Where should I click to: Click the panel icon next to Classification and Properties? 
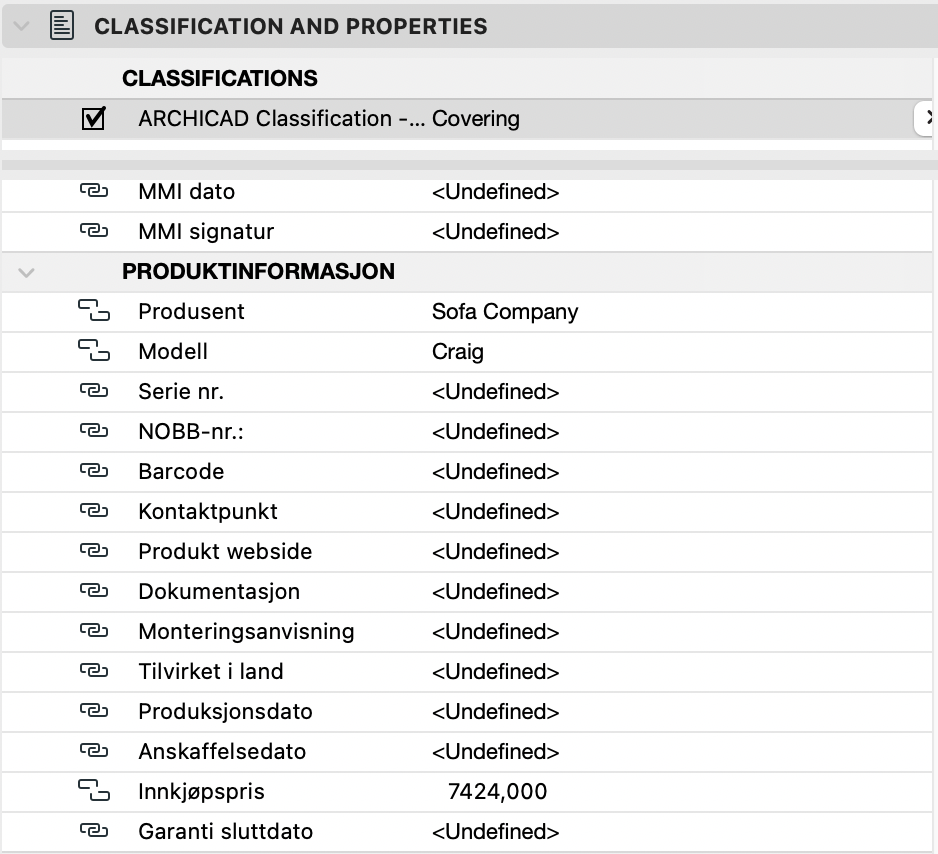pos(62,26)
